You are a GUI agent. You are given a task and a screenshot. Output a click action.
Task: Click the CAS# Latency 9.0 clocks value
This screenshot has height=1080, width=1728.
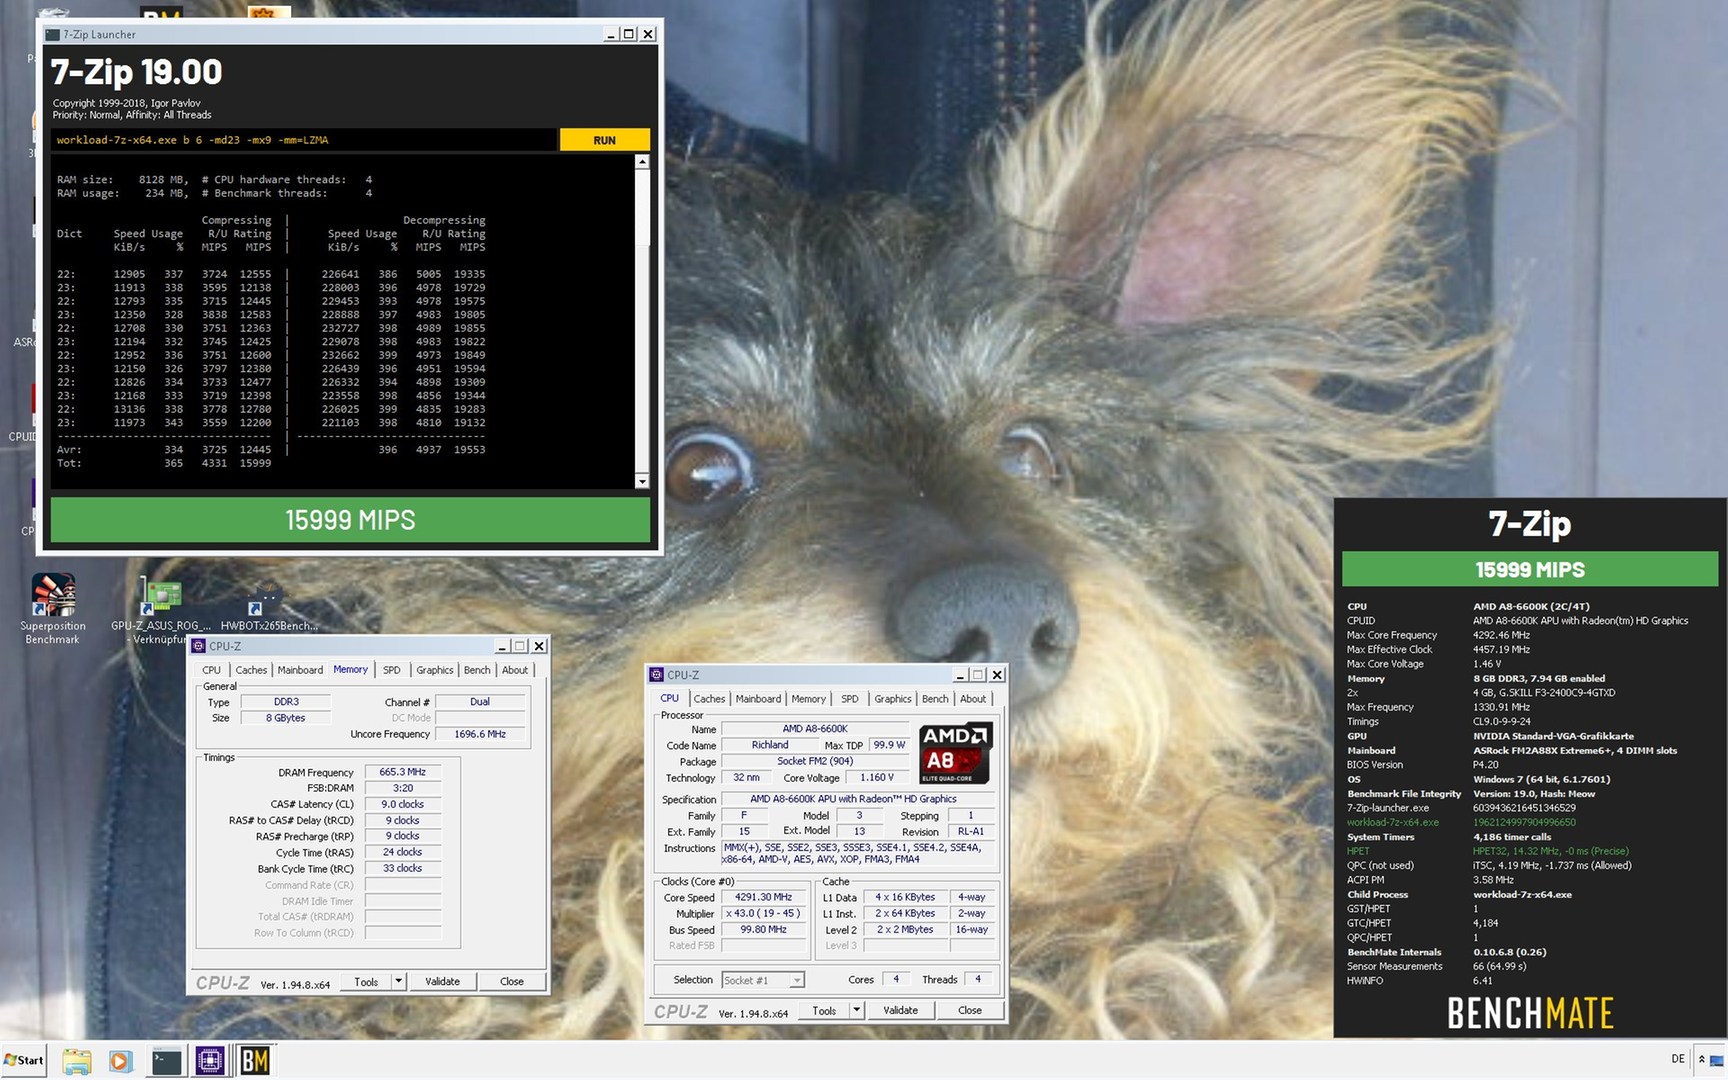pyautogui.click(x=402, y=804)
